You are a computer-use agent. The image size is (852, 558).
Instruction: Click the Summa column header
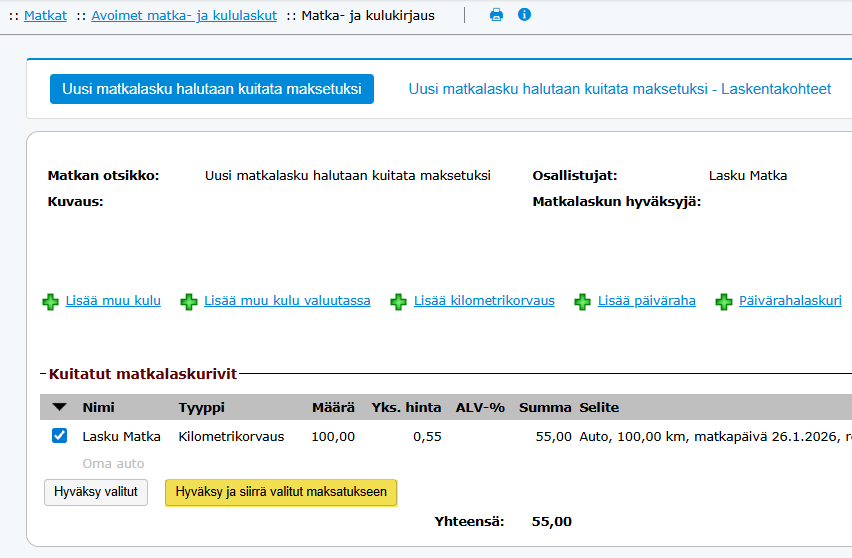click(545, 407)
